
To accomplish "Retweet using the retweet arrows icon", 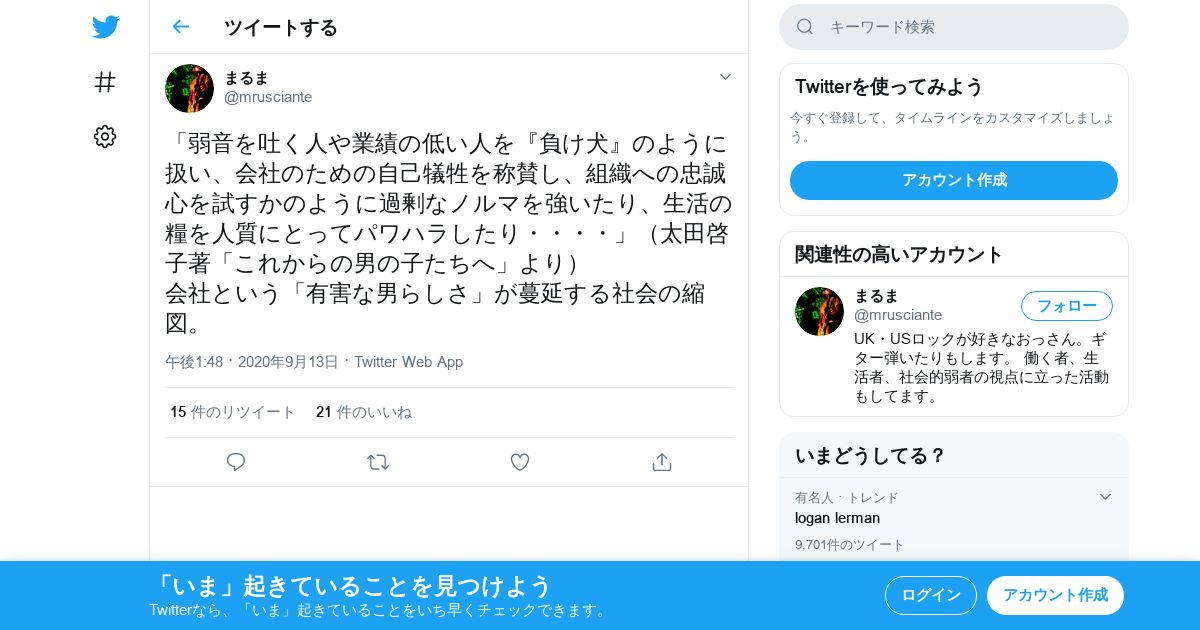I will coord(378,462).
